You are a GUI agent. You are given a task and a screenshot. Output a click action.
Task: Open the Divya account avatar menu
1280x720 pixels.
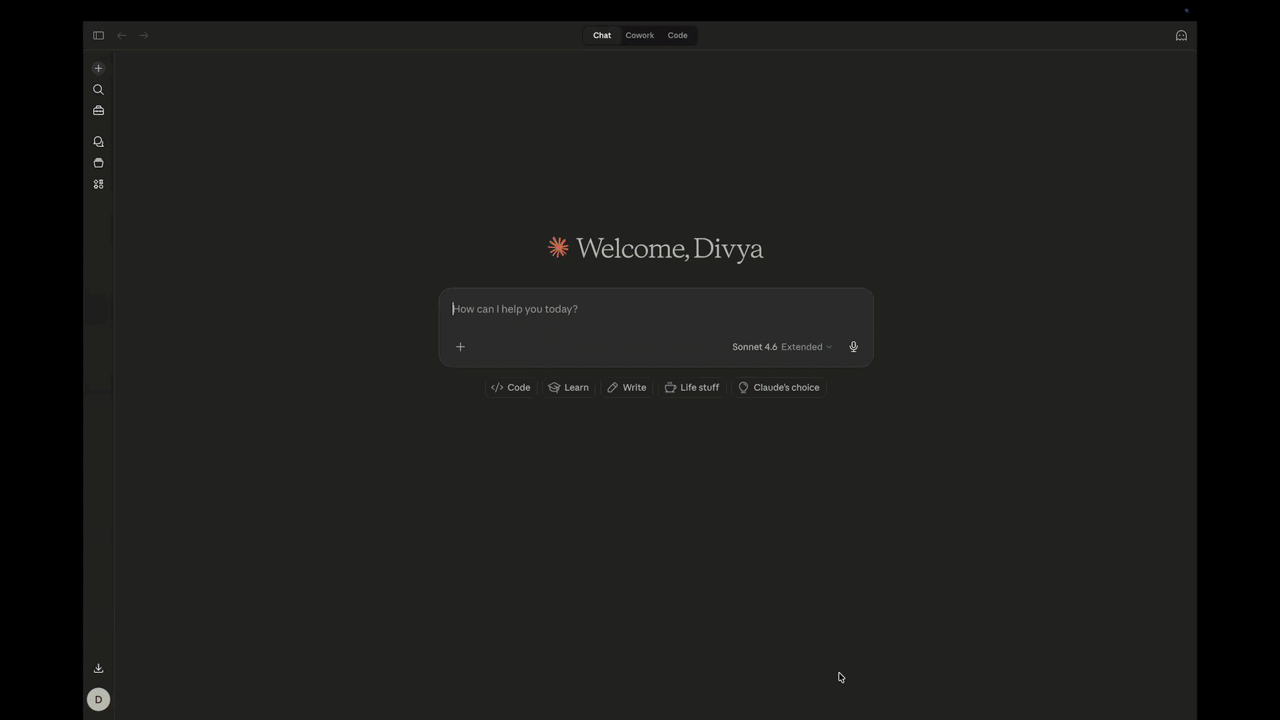click(x=98, y=699)
